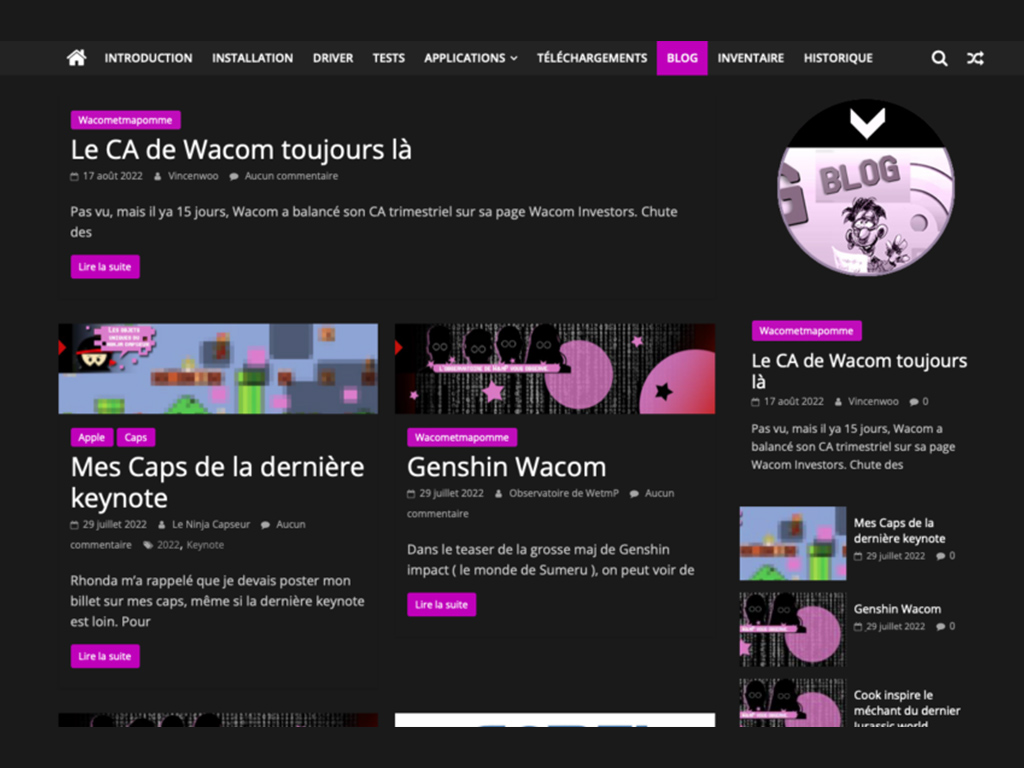The width and height of the screenshot is (1024, 768).
Task: Click author Observatoire de WetmP
Action: (x=564, y=493)
